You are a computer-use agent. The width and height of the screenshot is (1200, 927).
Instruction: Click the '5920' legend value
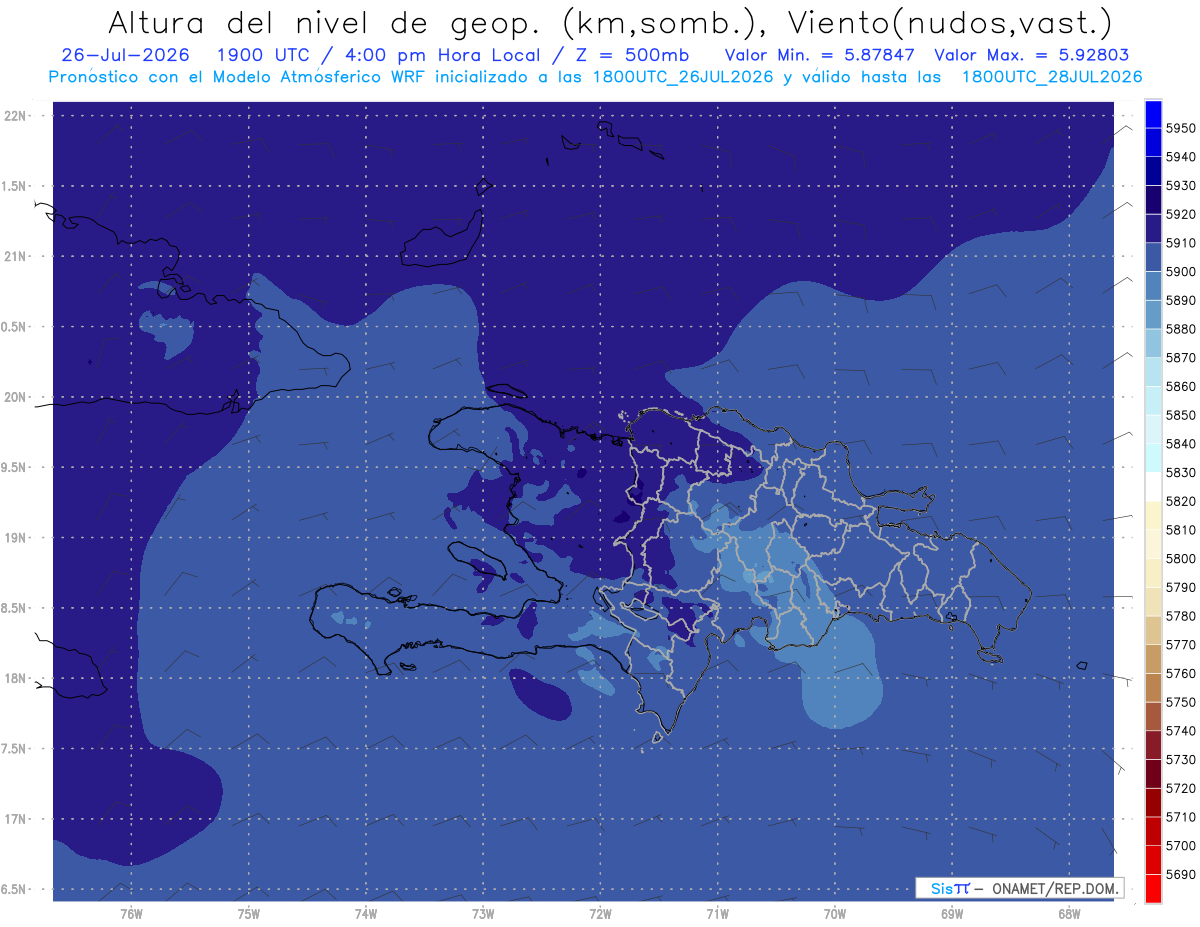pos(1180,215)
